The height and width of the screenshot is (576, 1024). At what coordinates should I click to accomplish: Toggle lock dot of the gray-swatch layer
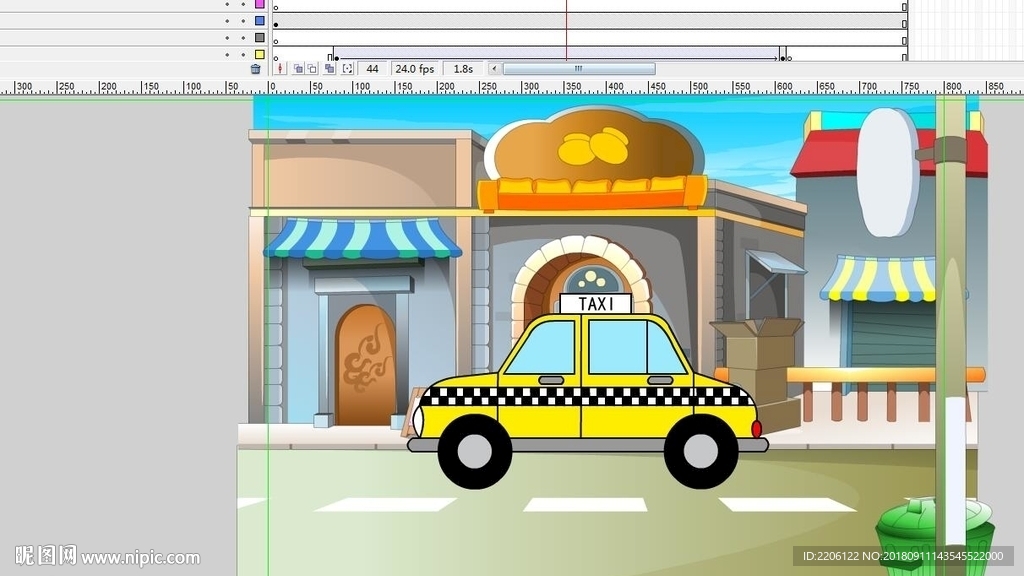[243, 38]
